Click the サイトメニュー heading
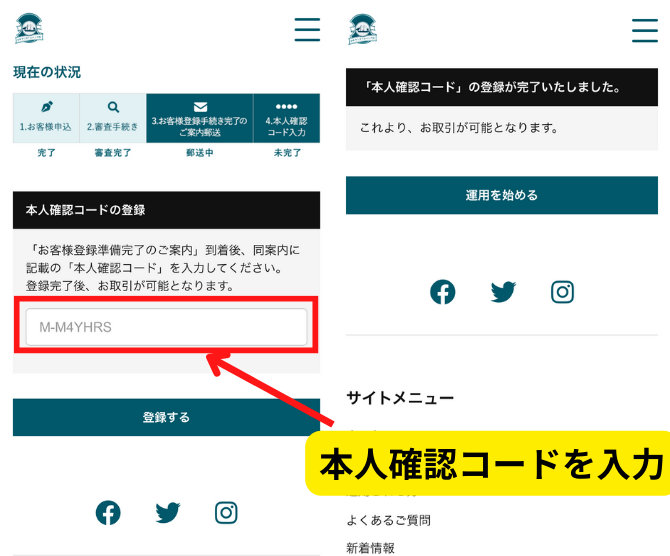The width and height of the screenshot is (670, 556). point(400,398)
